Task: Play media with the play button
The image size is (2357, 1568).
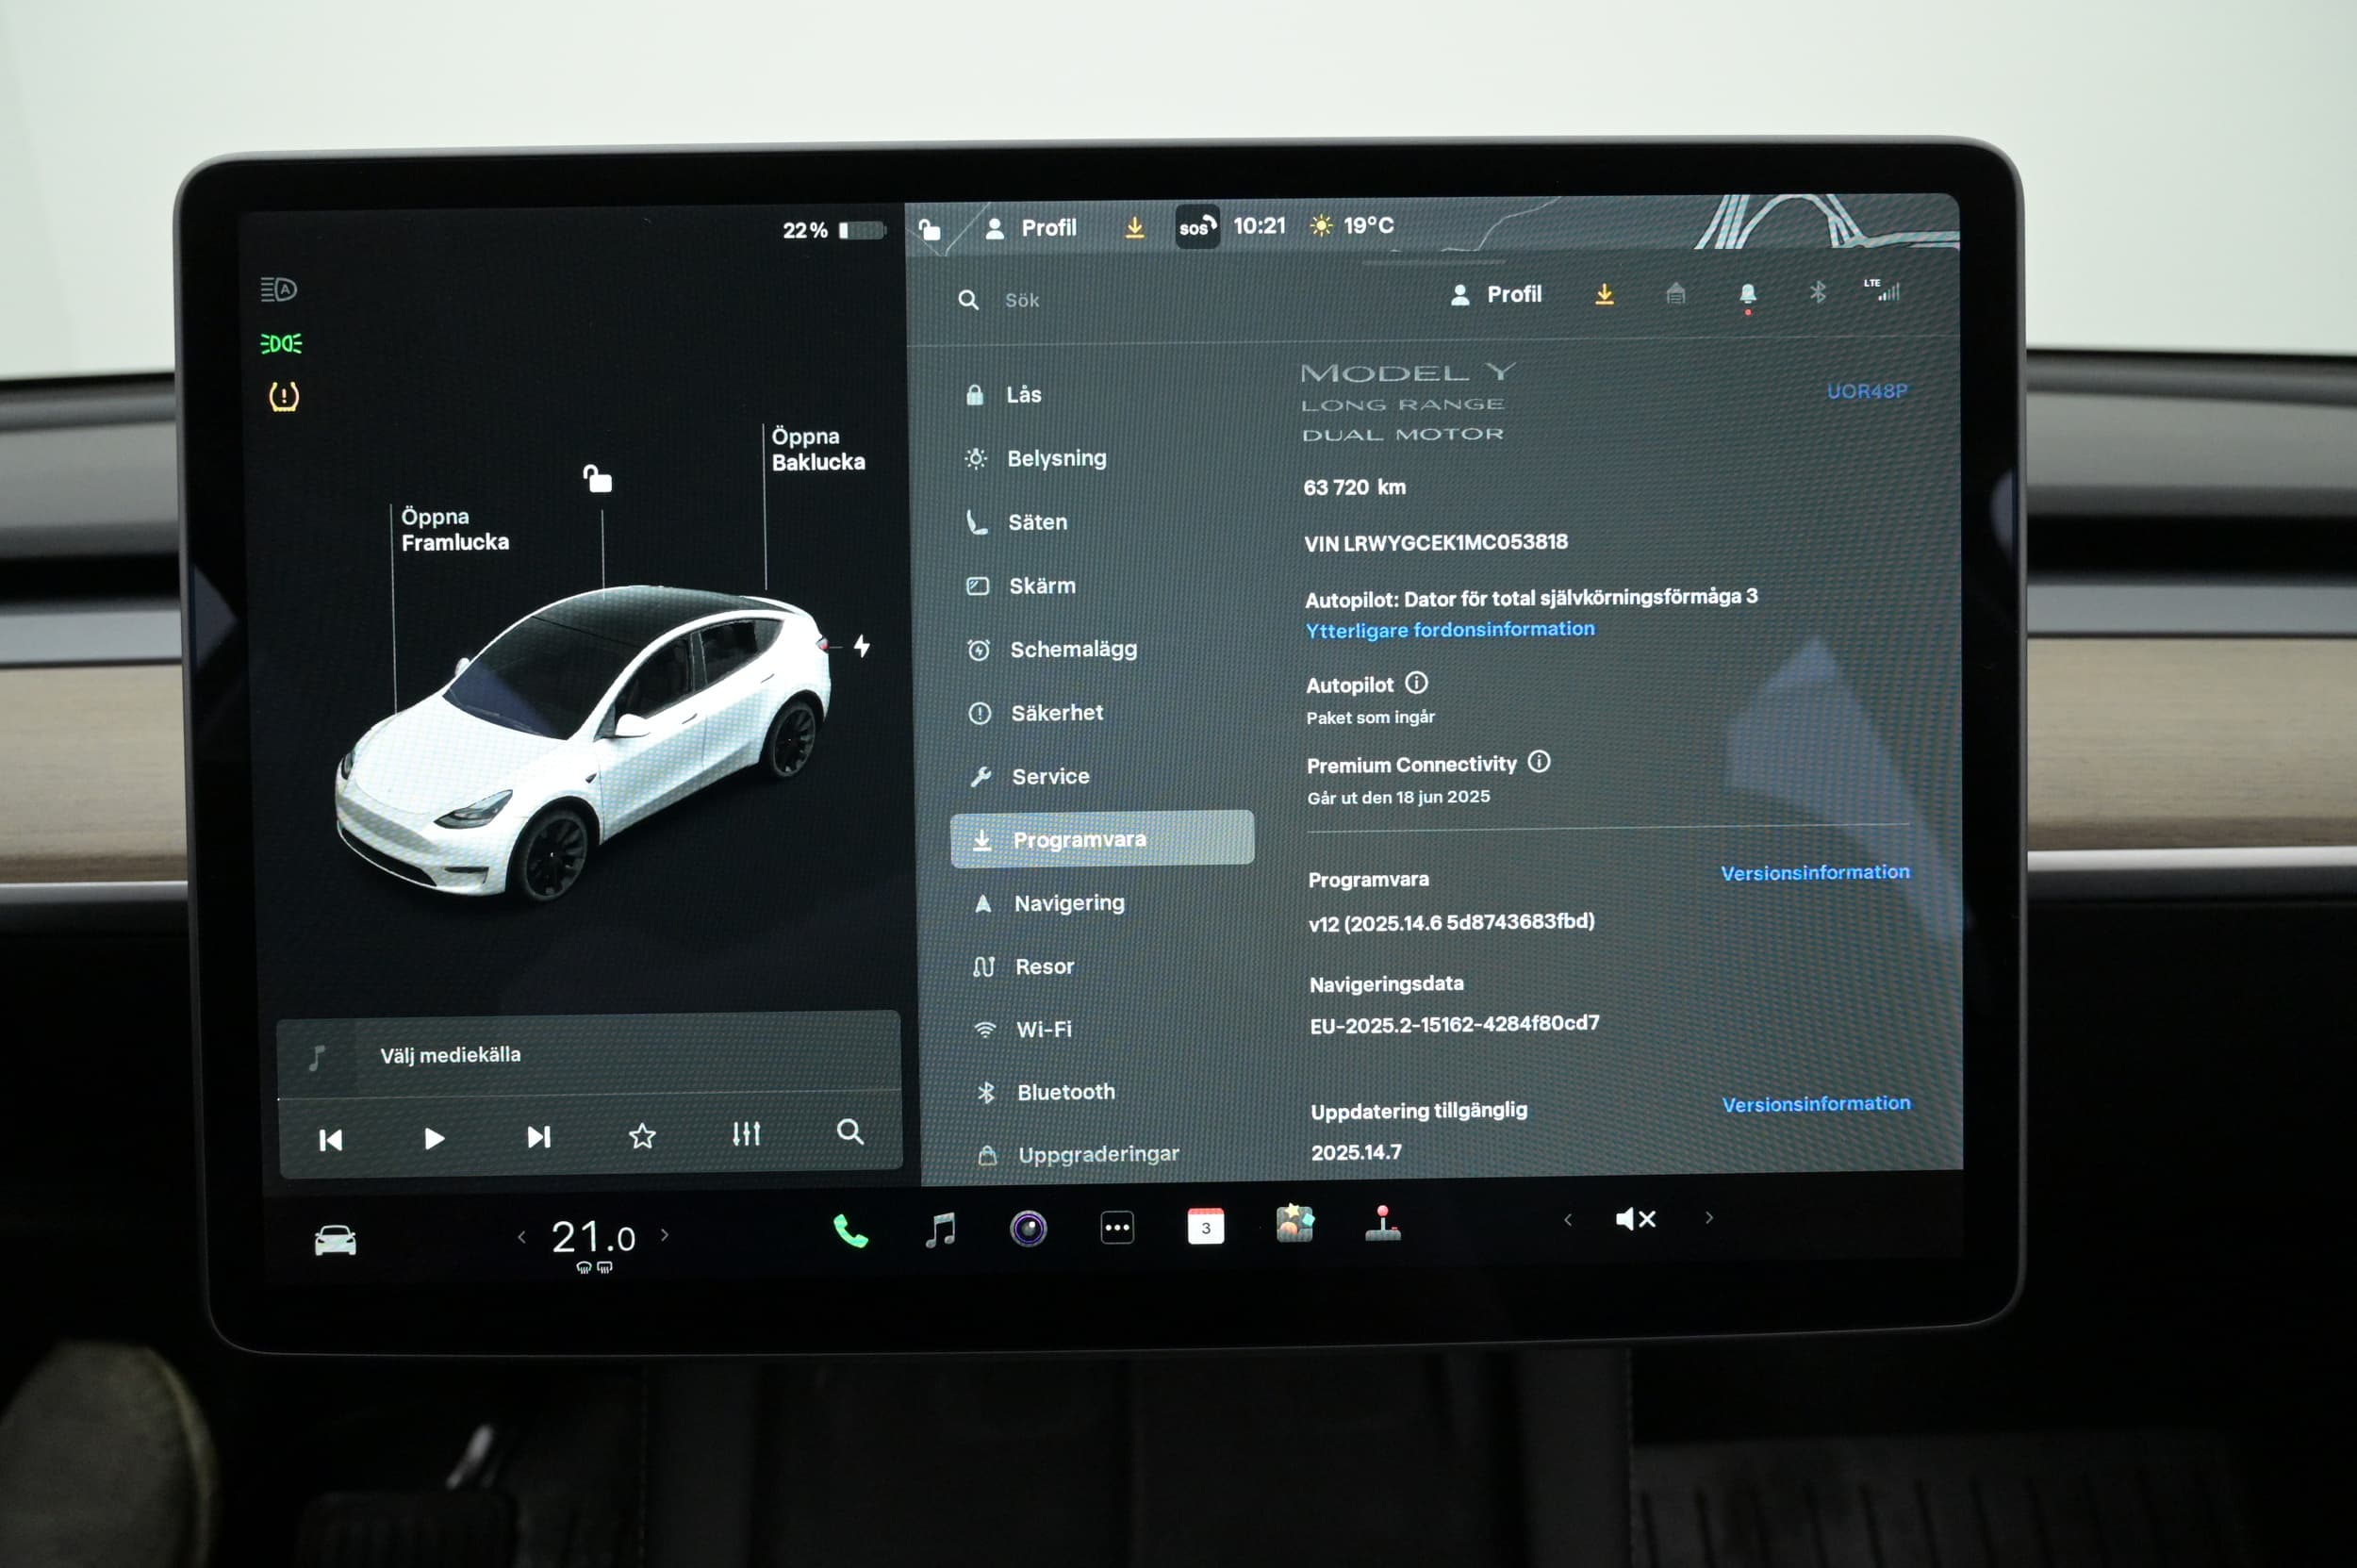Action: [x=434, y=1138]
